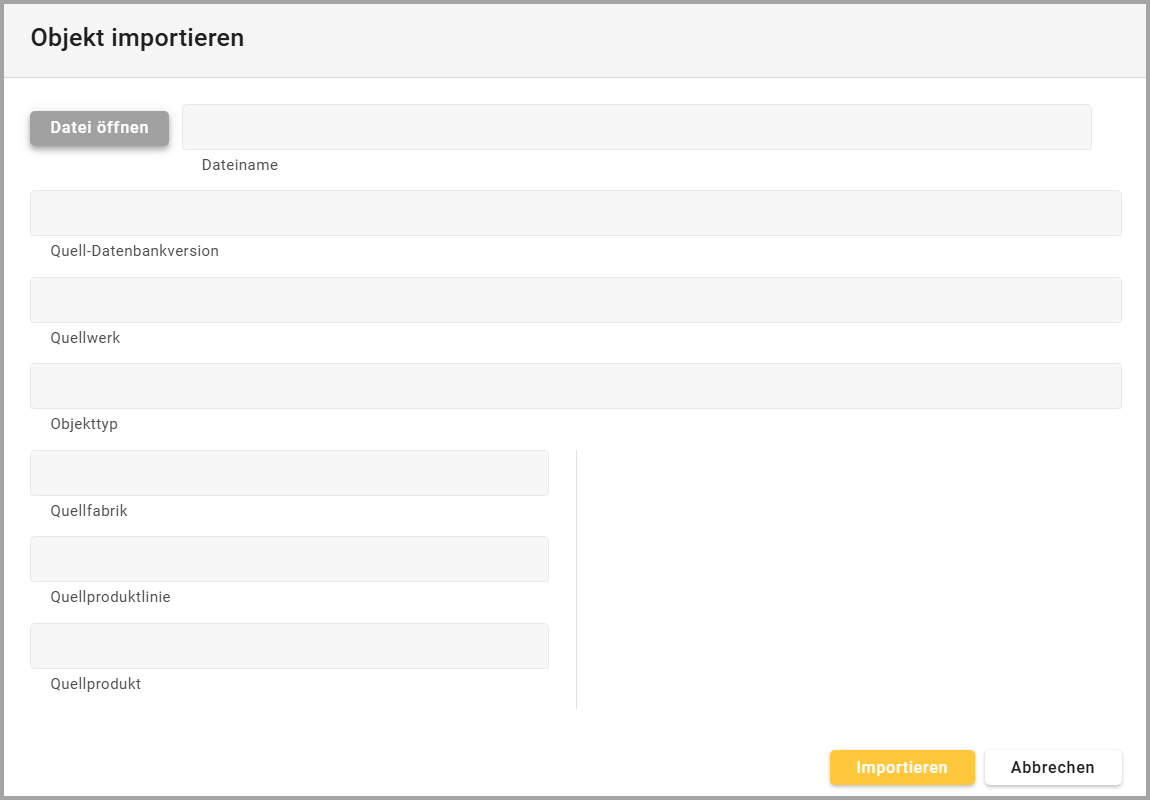This screenshot has width=1150, height=800.
Task: Click the Objekt importieren dialog title
Action: (137, 38)
